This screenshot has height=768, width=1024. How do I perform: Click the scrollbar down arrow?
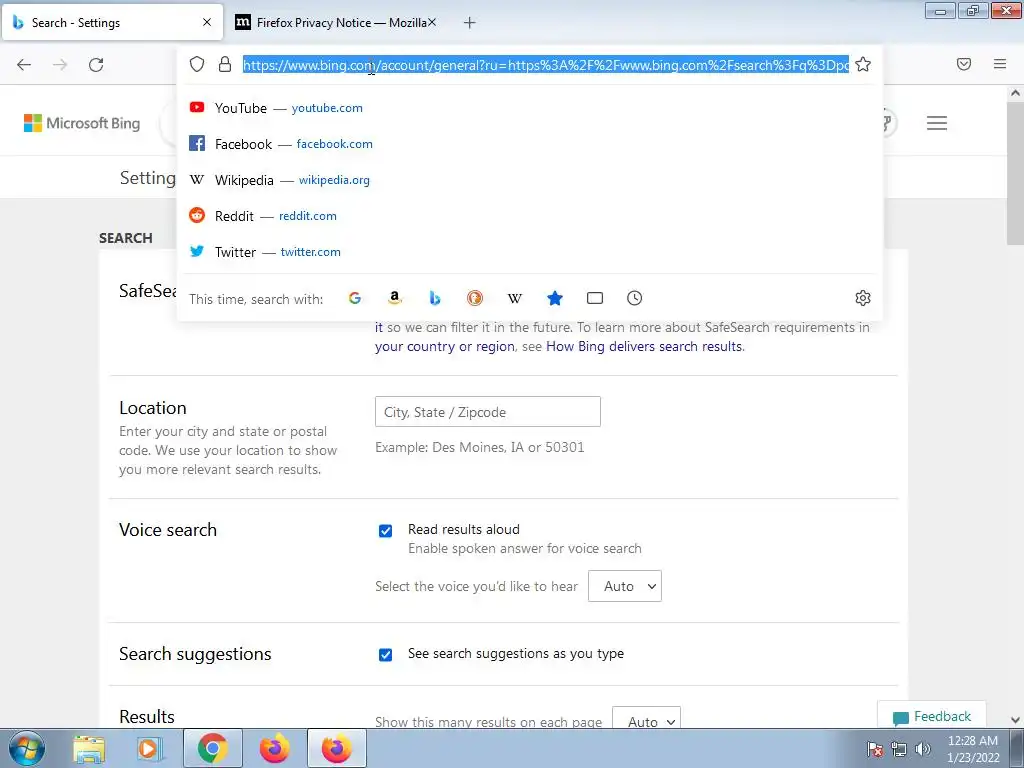click(x=1015, y=720)
